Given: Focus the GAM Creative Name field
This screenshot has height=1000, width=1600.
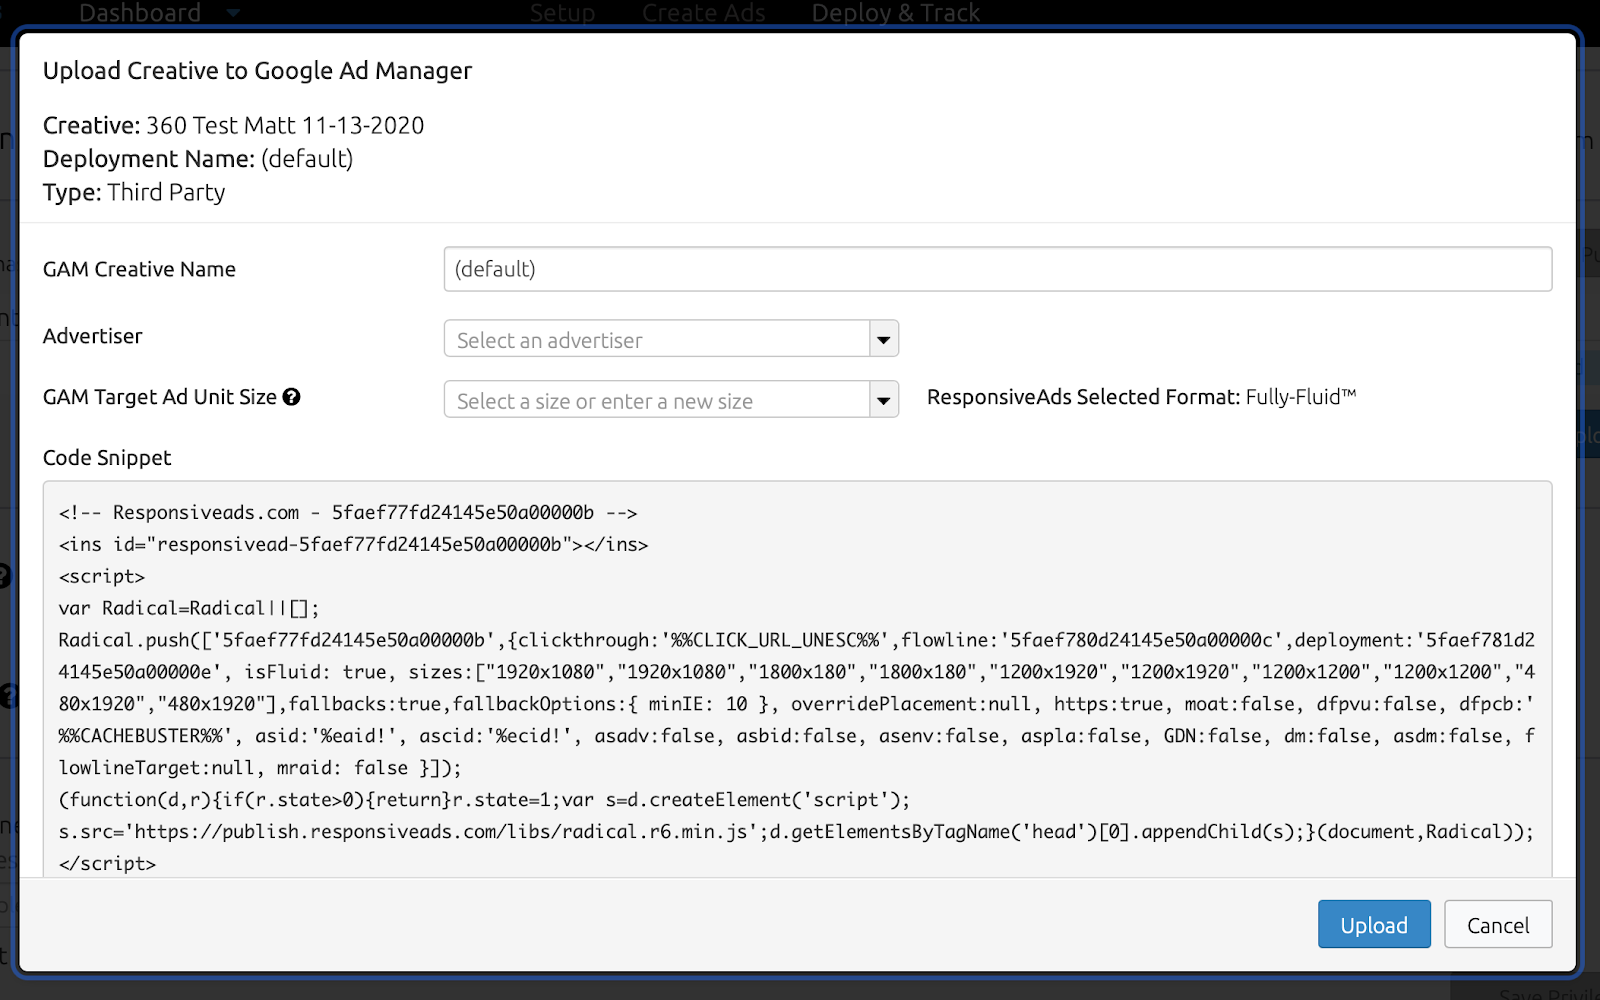Looking at the screenshot, I should pyautogui.click(x=997, y=269).
